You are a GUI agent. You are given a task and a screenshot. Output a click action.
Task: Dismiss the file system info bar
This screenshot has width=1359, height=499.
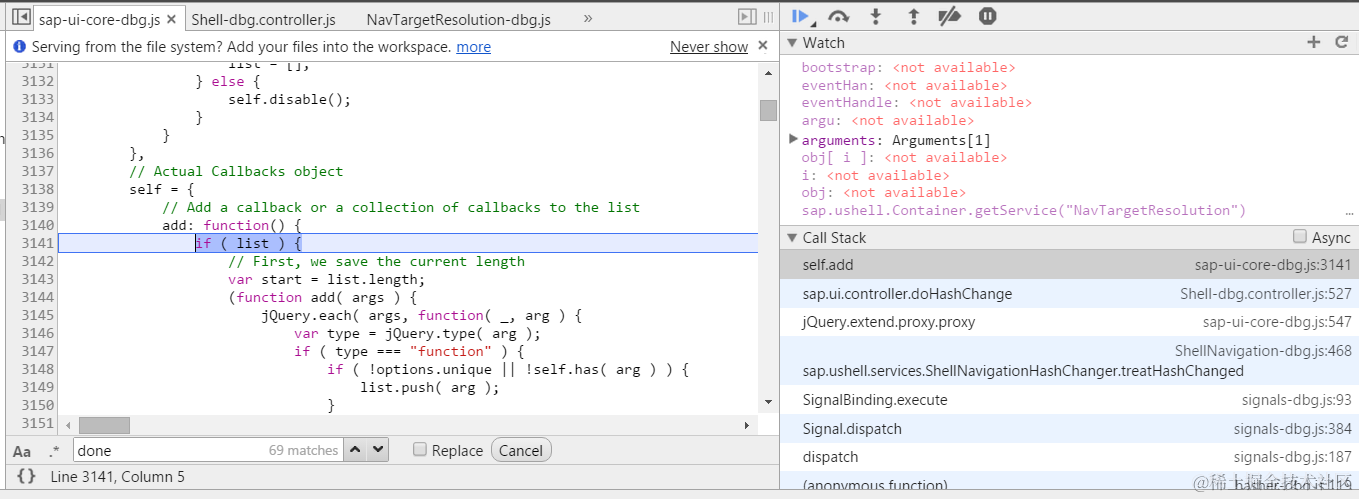[763, 46]
